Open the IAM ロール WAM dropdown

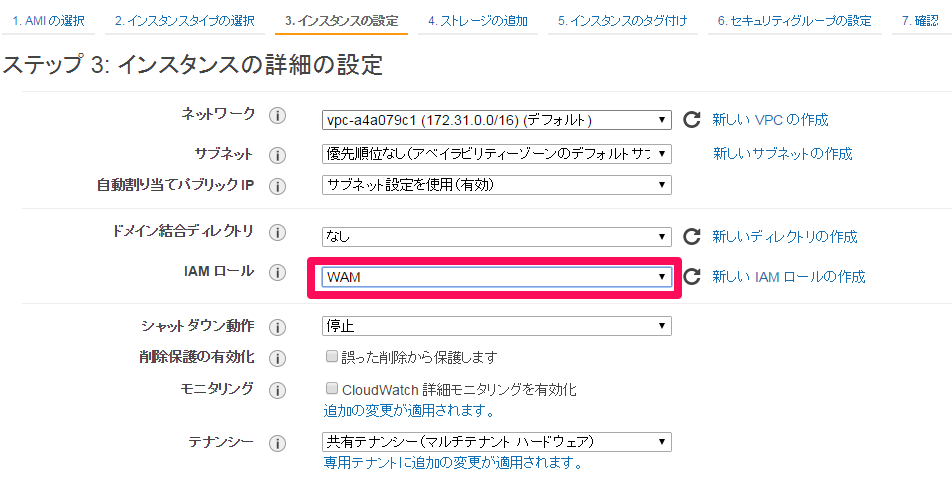(x=497, y=277)
